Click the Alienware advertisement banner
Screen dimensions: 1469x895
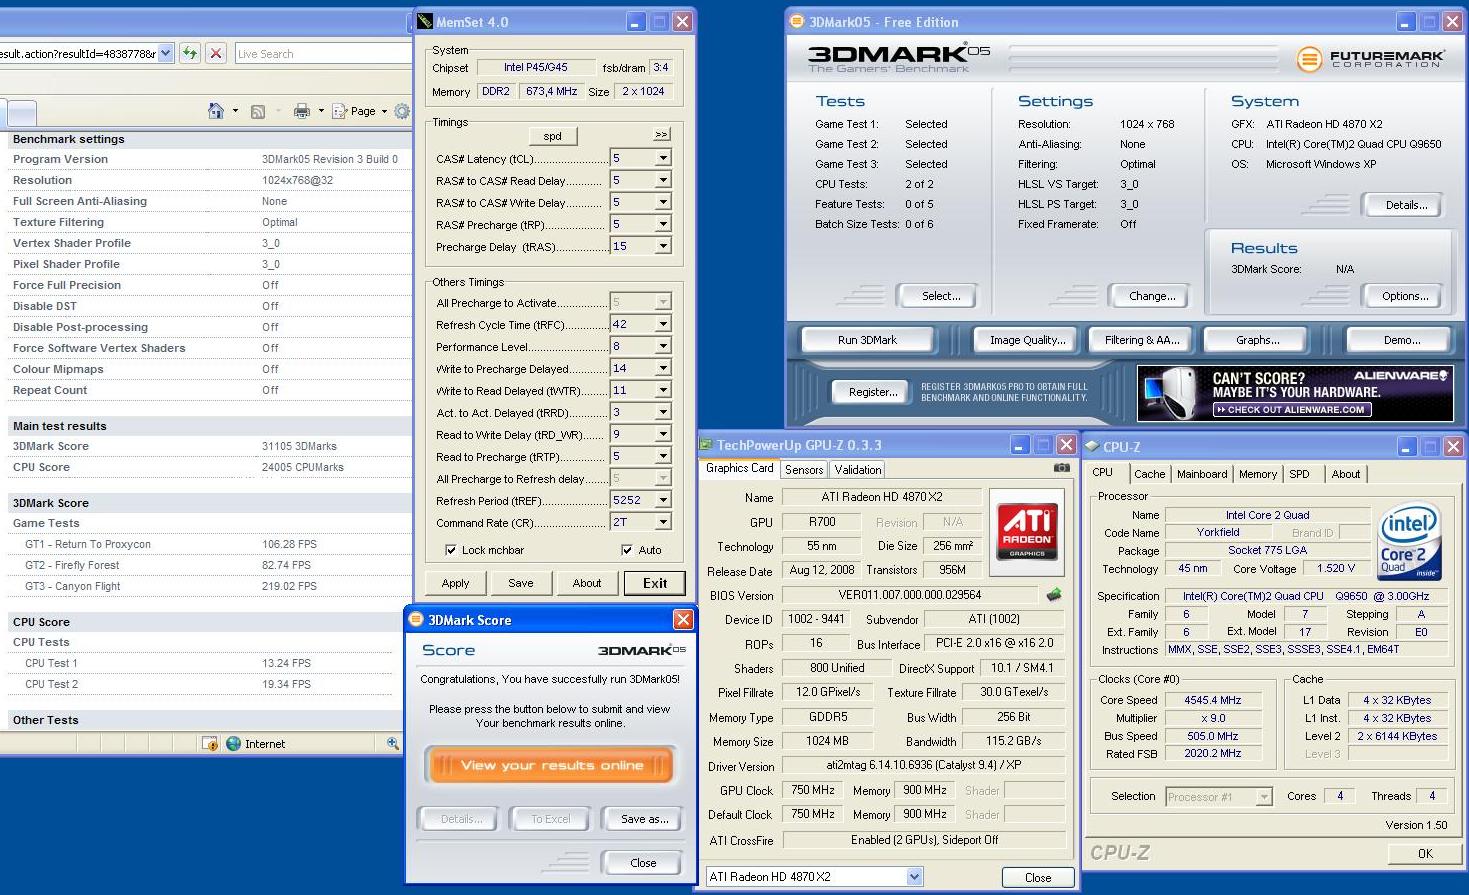point(1295,393)
